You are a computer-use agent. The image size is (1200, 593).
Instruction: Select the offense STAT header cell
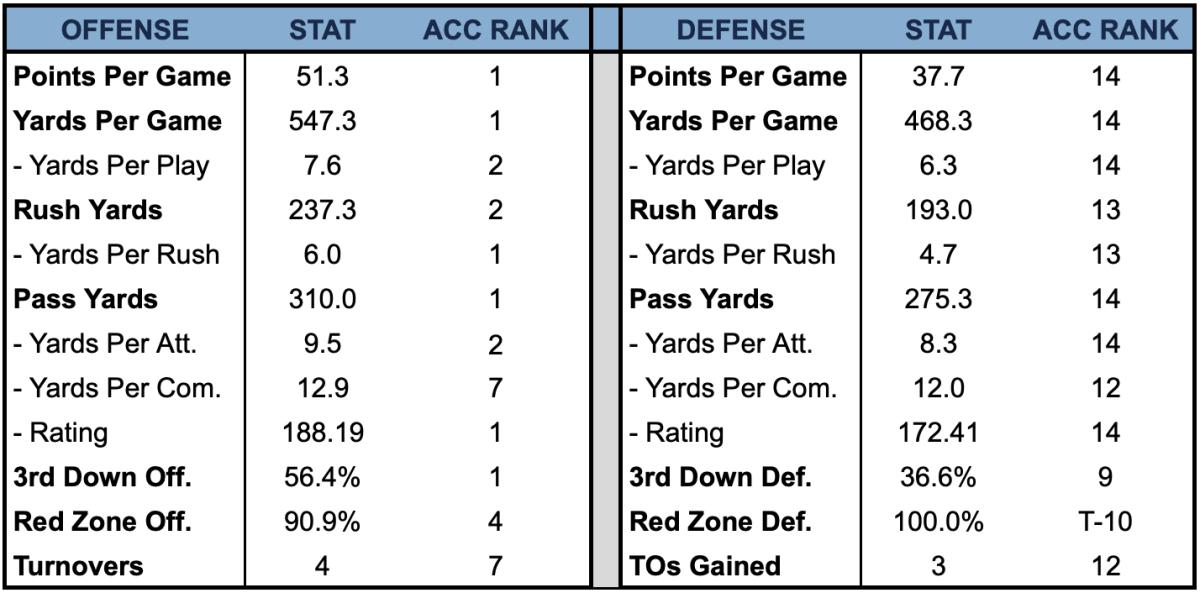pyautogui.click(x=322, y=30)
